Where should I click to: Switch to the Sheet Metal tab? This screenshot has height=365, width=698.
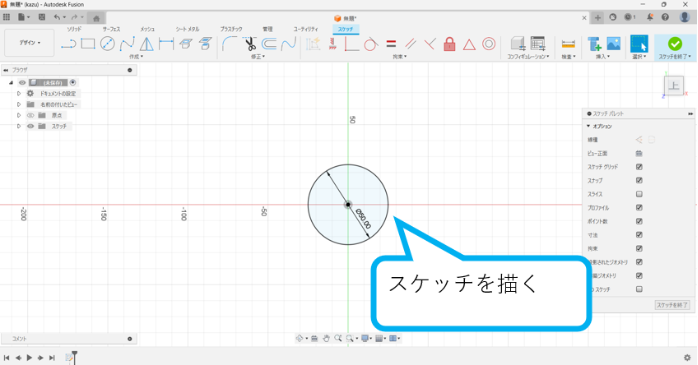coord(187,29)
